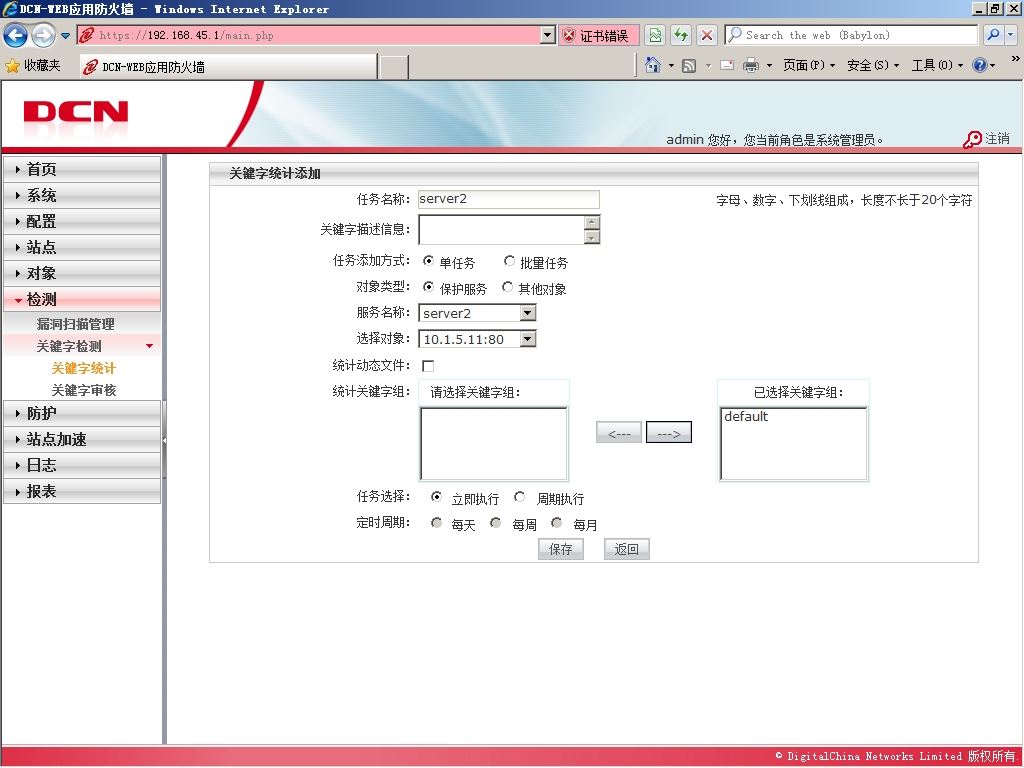Open a new blank tab
Screen dimensions: 1024x768
point(394,67)
